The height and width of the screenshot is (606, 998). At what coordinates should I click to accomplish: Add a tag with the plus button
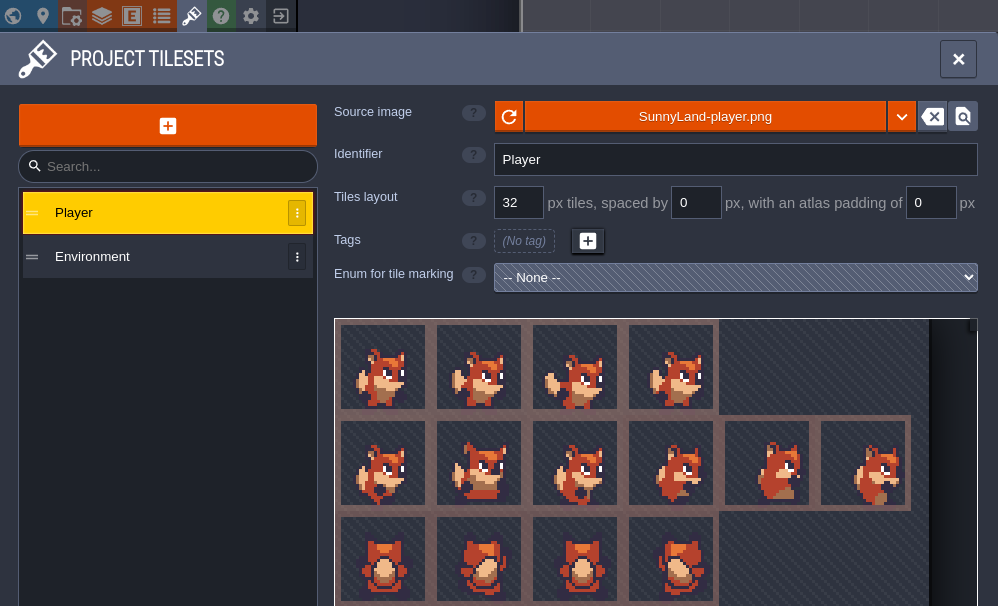(x=587, y=240)
